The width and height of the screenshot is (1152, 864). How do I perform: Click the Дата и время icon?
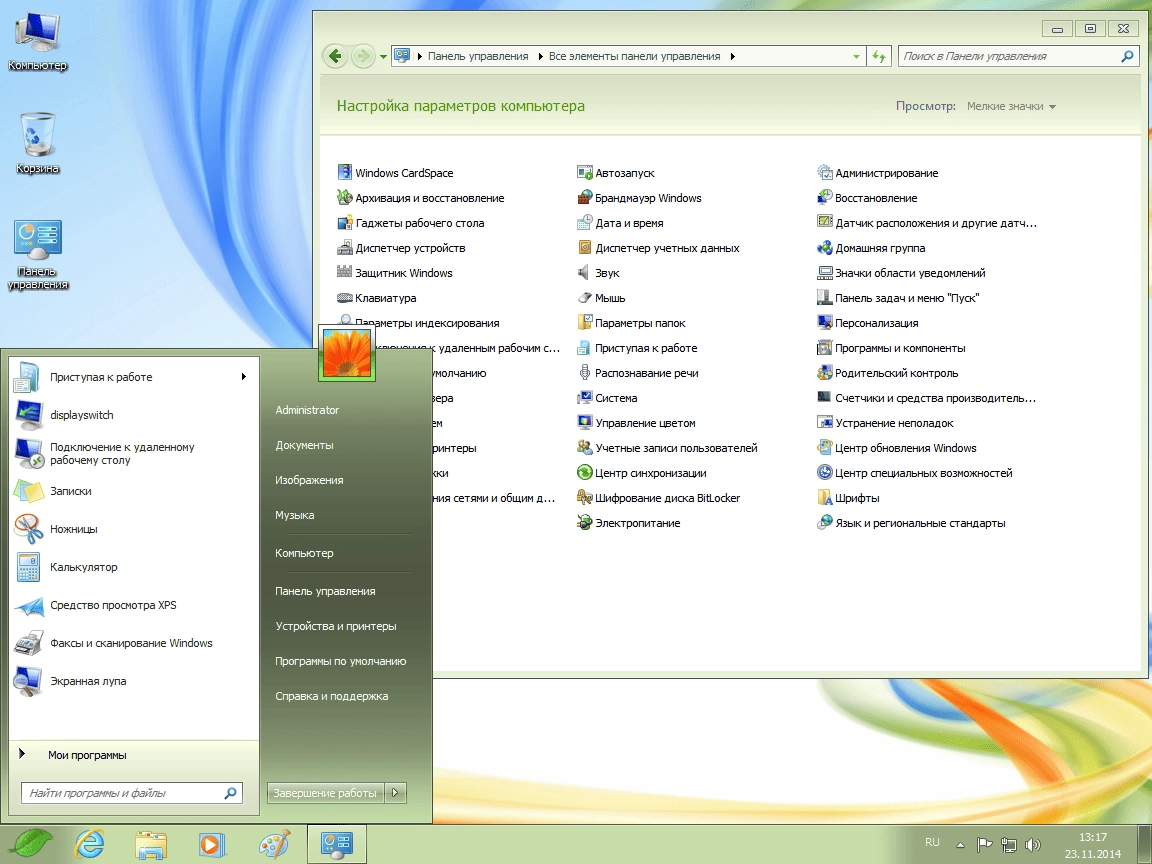pyautogui.click(x=585, y=223)
